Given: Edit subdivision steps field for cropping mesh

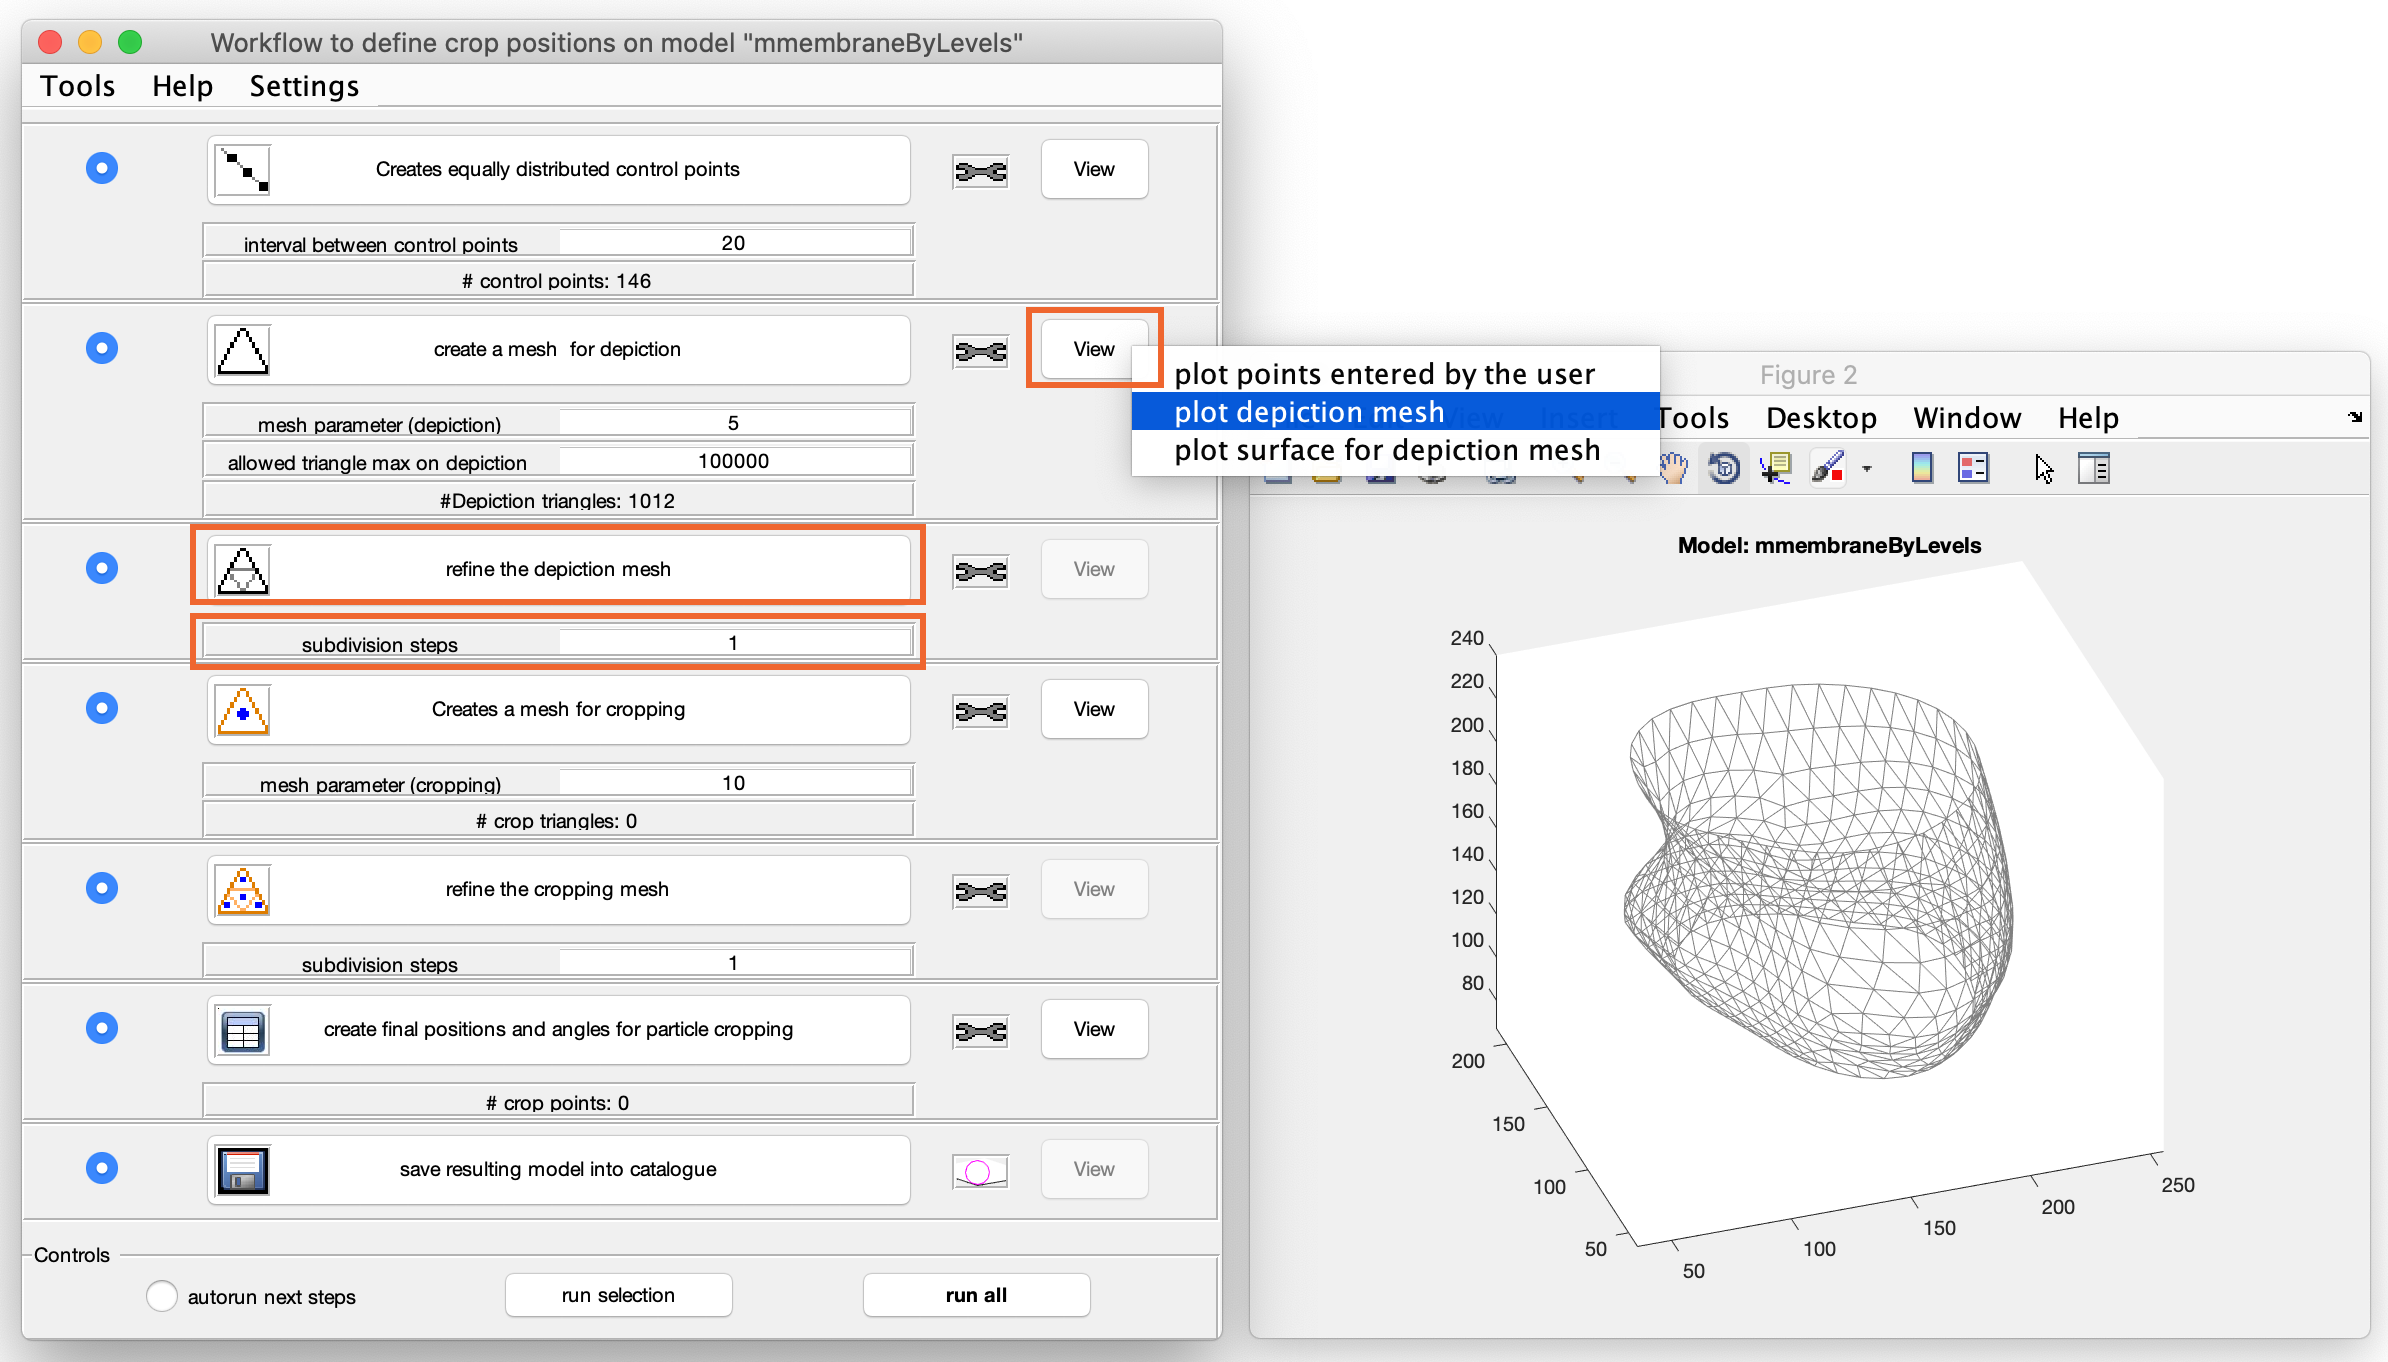Looking at the screenshot, I should pos(734,963).
